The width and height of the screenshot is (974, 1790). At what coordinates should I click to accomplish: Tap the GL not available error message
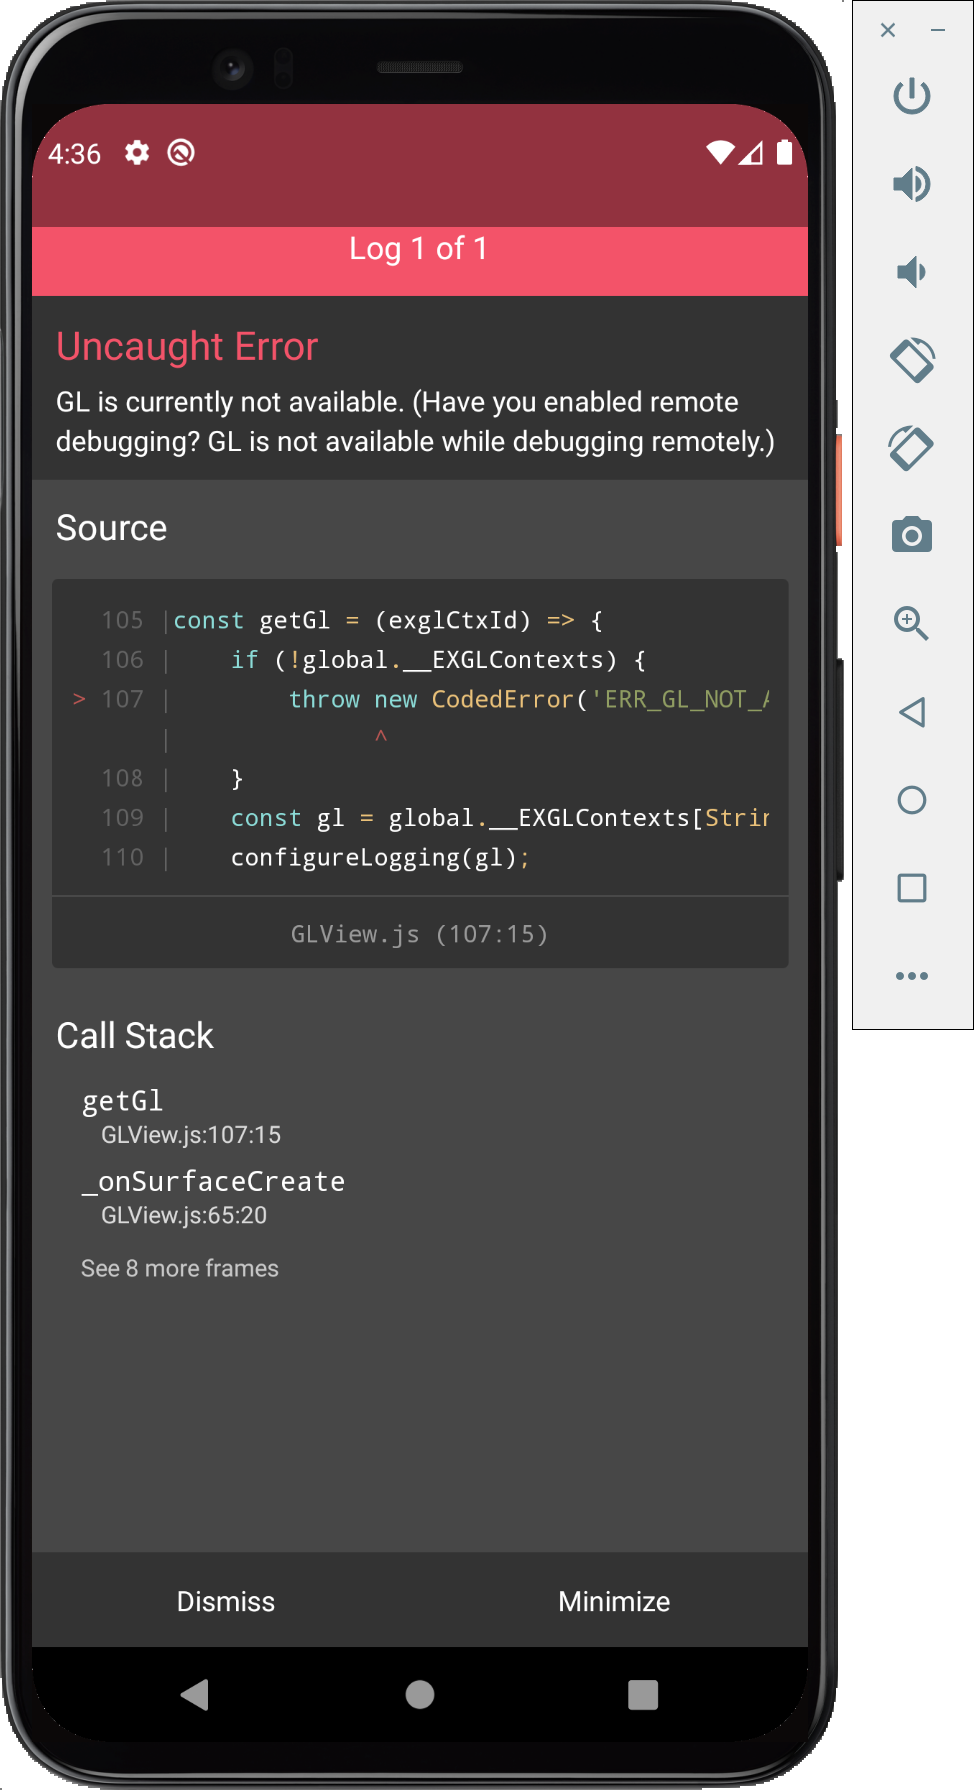[416, 421]
